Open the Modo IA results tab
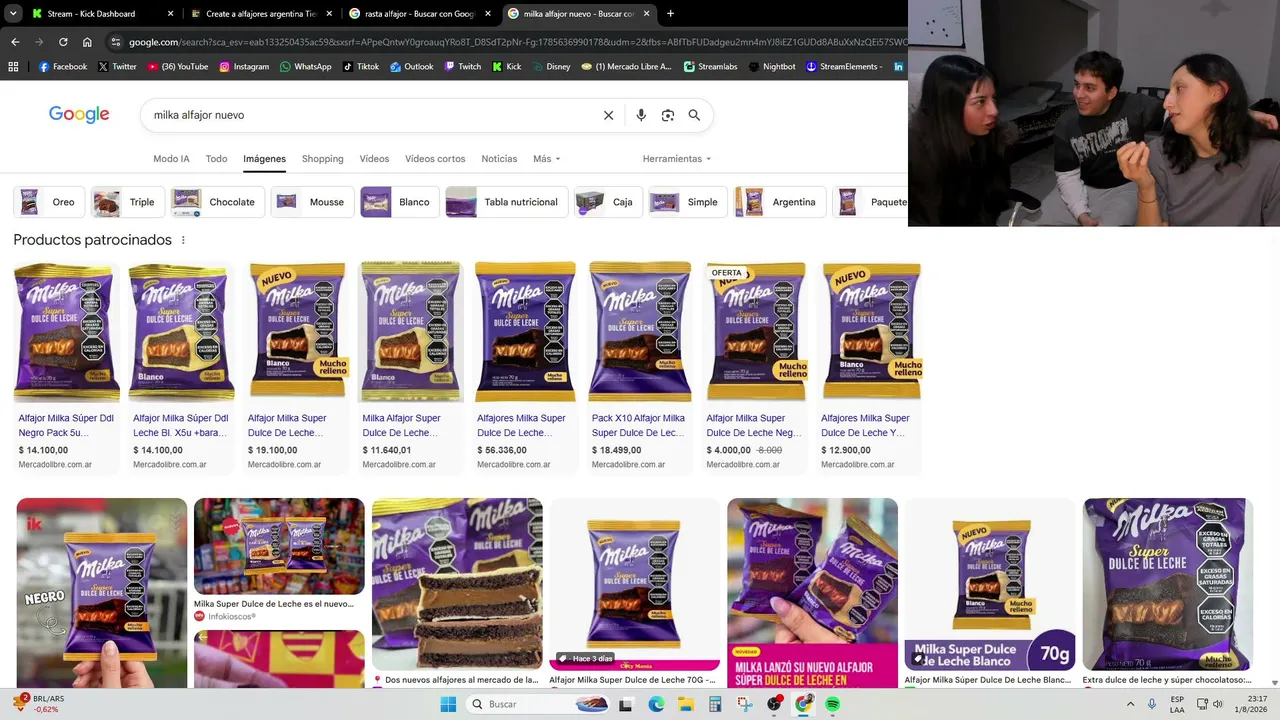The height and width of the screenshot is (720, 1280). click(171, 159)
